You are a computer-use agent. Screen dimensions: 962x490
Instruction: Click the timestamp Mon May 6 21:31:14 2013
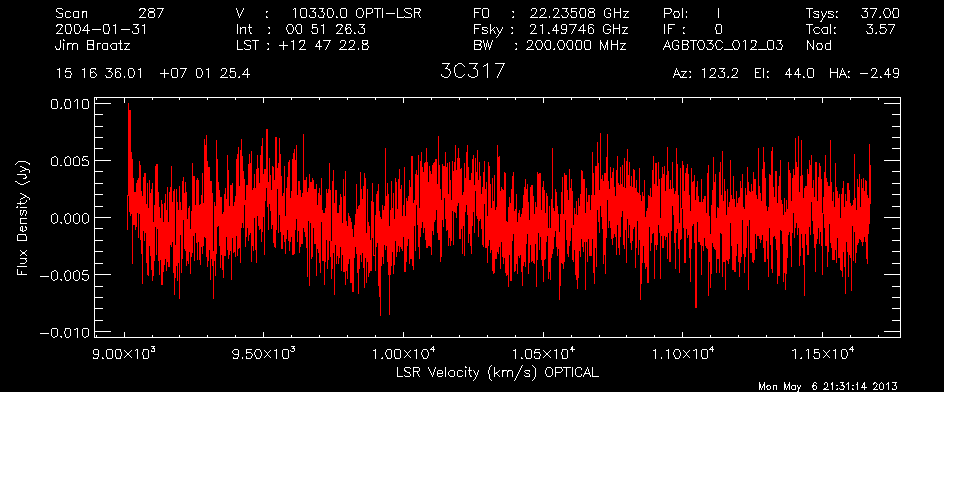point(828,386)
